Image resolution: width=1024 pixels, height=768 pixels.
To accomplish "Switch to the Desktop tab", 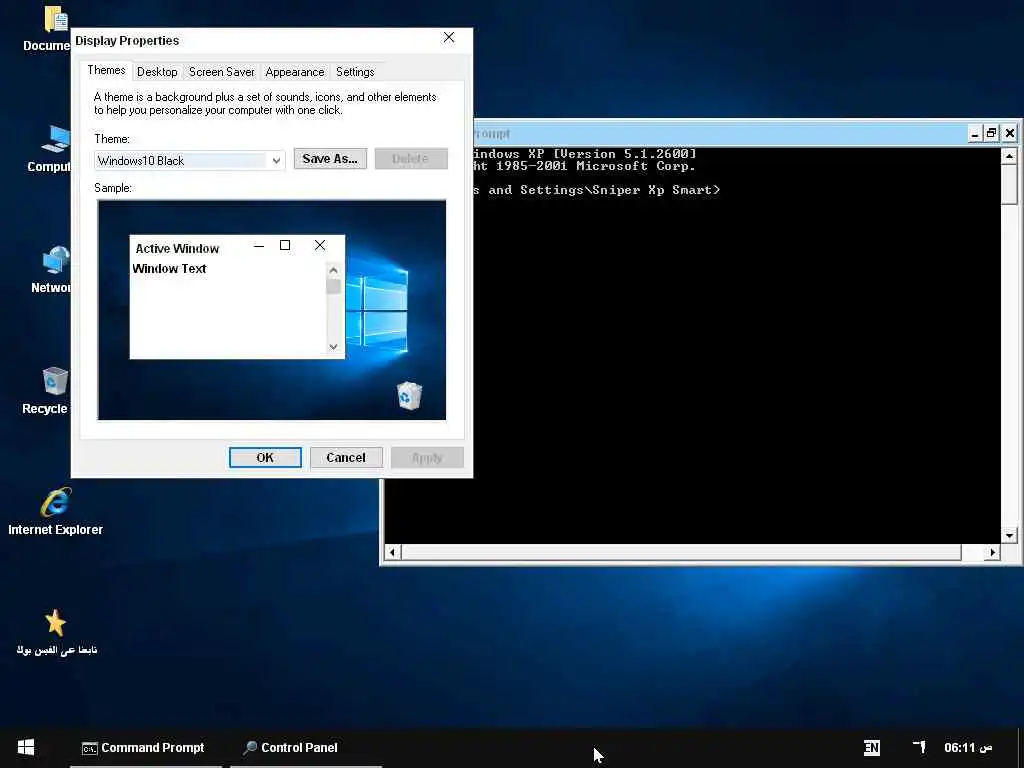I will (x=157, y=72).
